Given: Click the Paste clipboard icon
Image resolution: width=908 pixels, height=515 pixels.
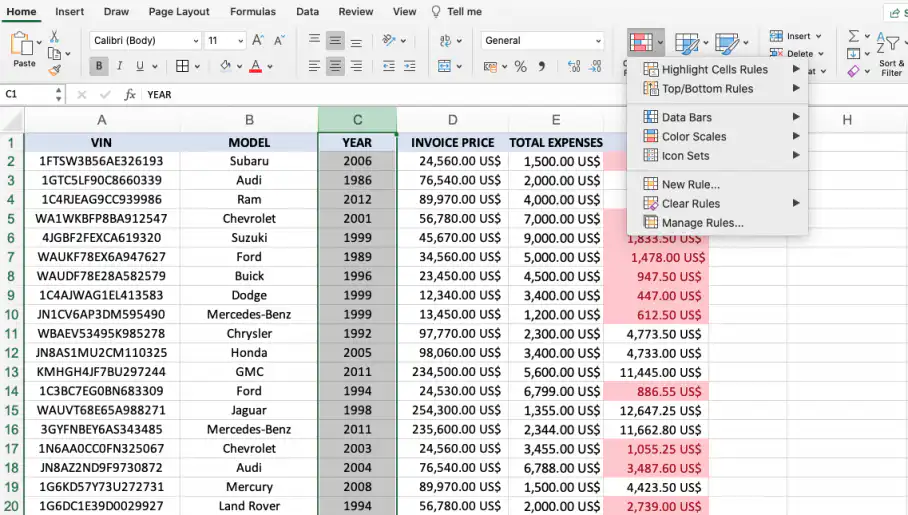Looking at the screenshot, I should pos(22,44).
